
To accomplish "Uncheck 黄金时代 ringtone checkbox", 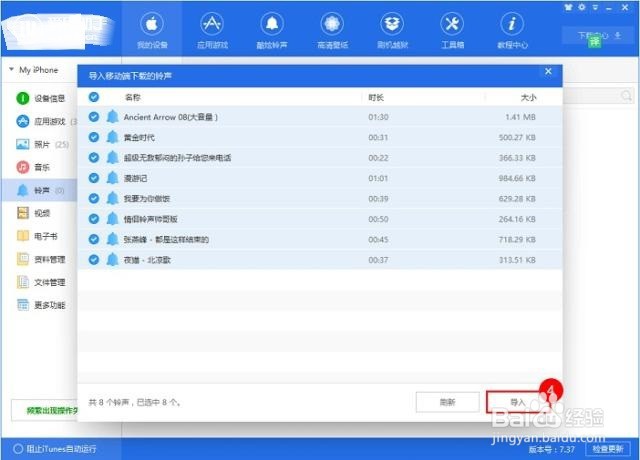I will 94,137.
